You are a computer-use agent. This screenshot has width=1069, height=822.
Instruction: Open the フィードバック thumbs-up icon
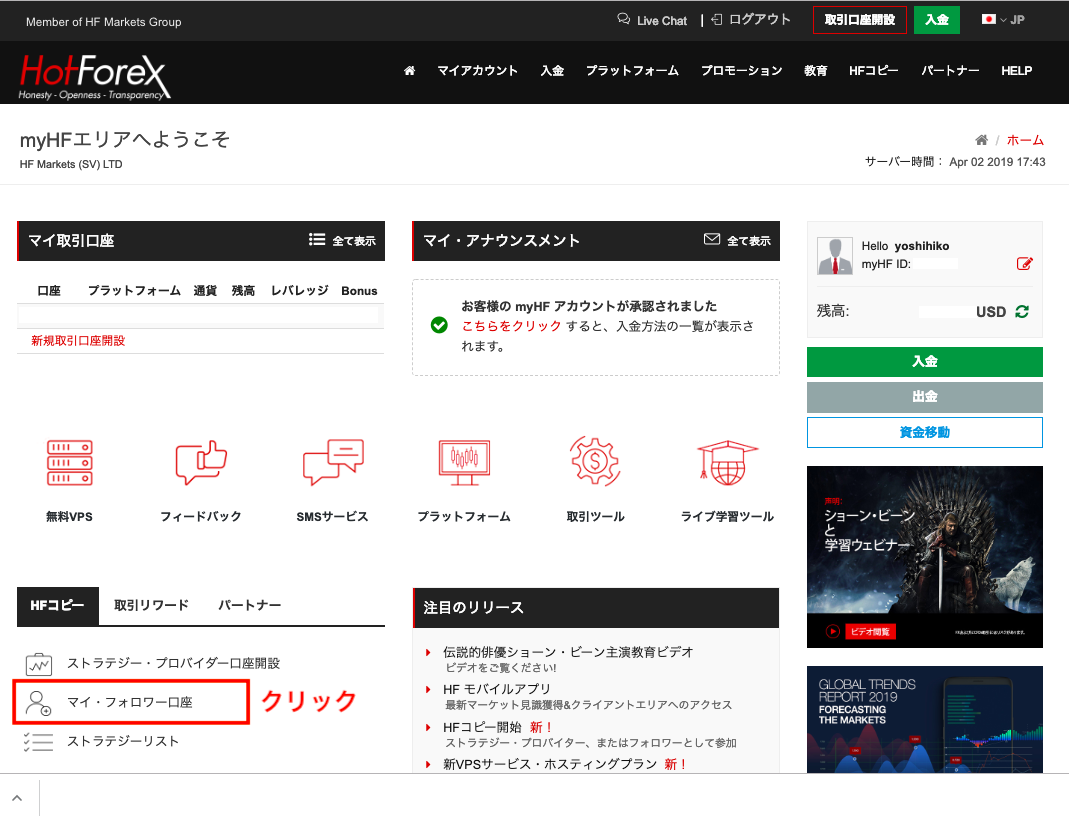pyautogui.click(x=201, y=463)
